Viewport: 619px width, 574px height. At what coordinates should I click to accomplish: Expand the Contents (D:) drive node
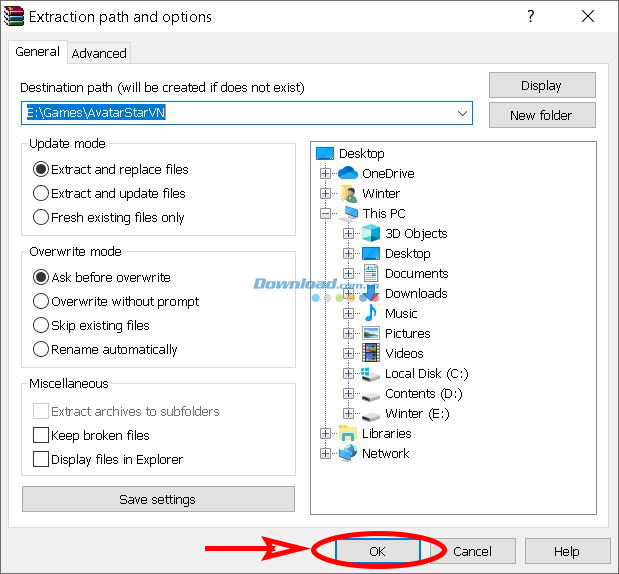point(348,394)
